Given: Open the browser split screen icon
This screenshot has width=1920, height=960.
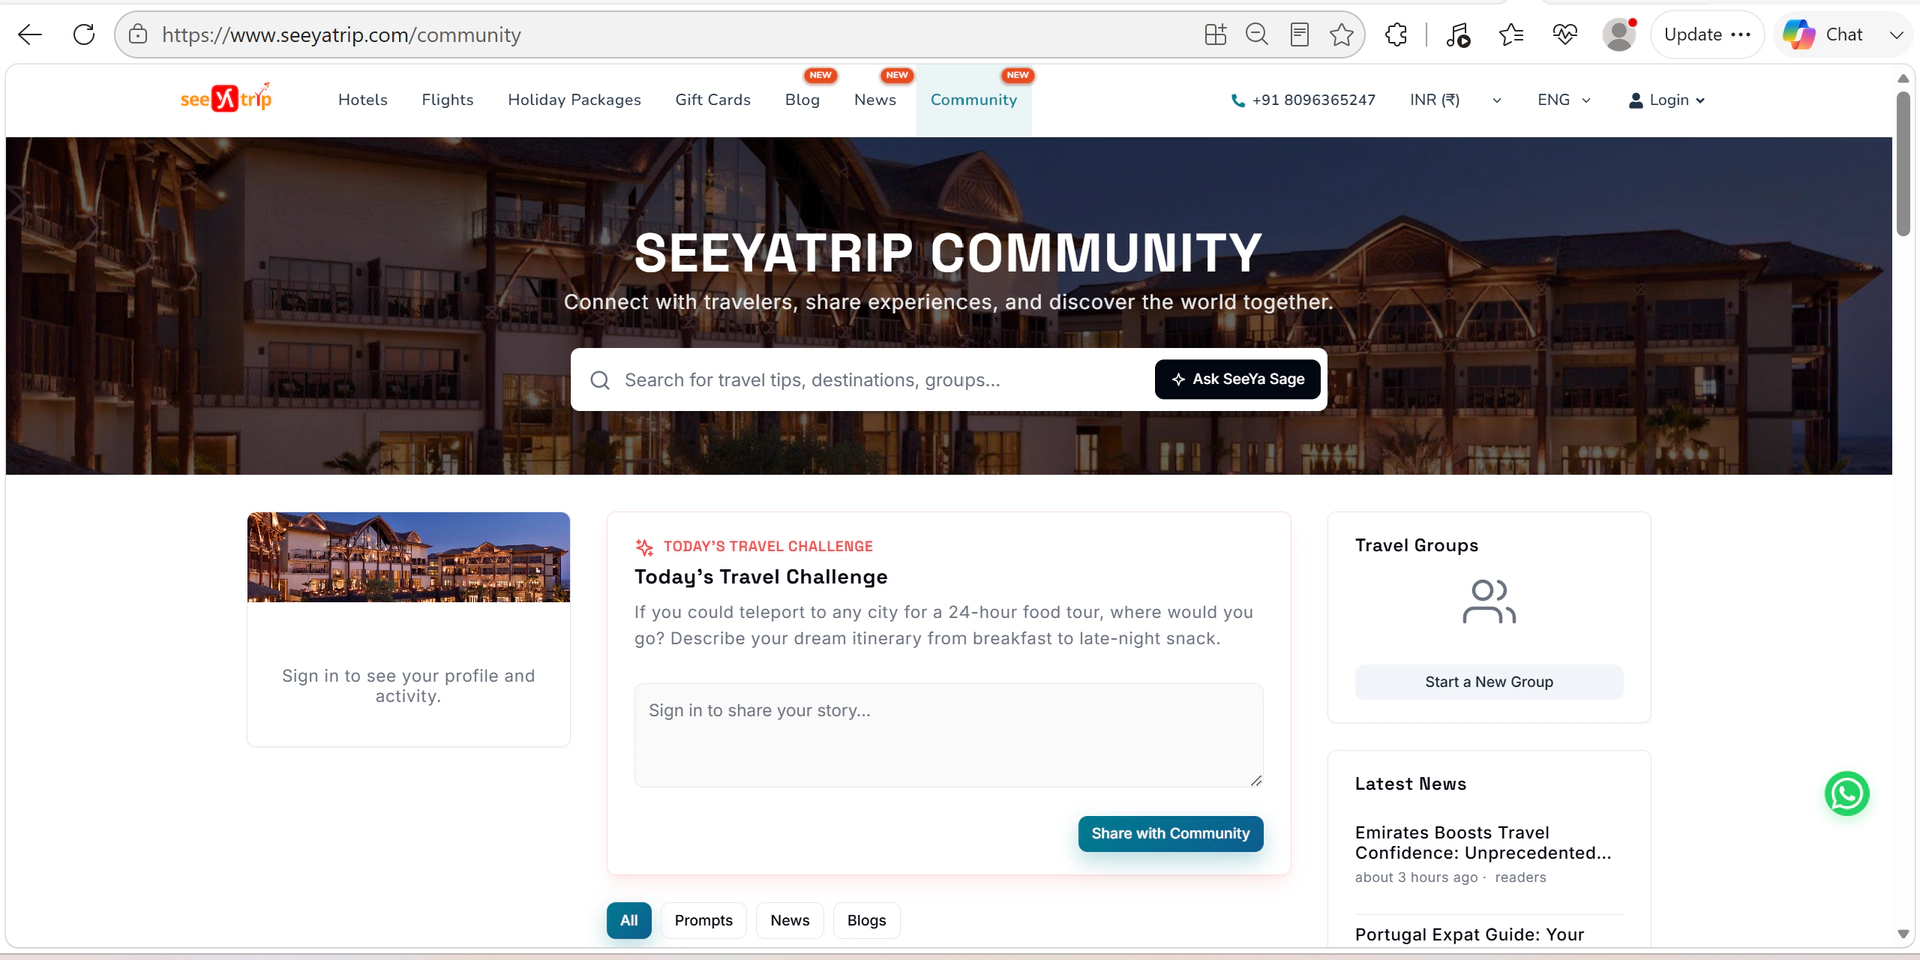Looking at the screenshot, I should point(1215,35).
